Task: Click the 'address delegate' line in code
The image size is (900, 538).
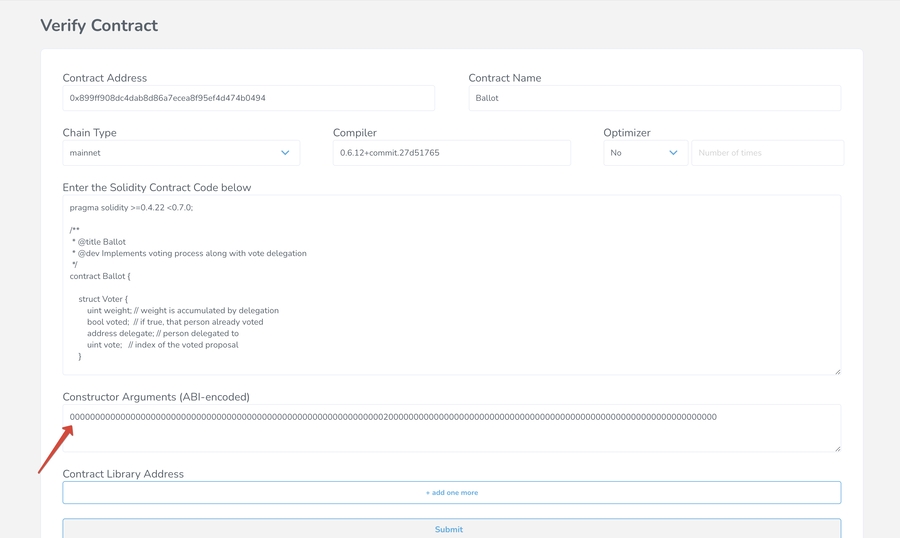Action: tap(162, 333)
